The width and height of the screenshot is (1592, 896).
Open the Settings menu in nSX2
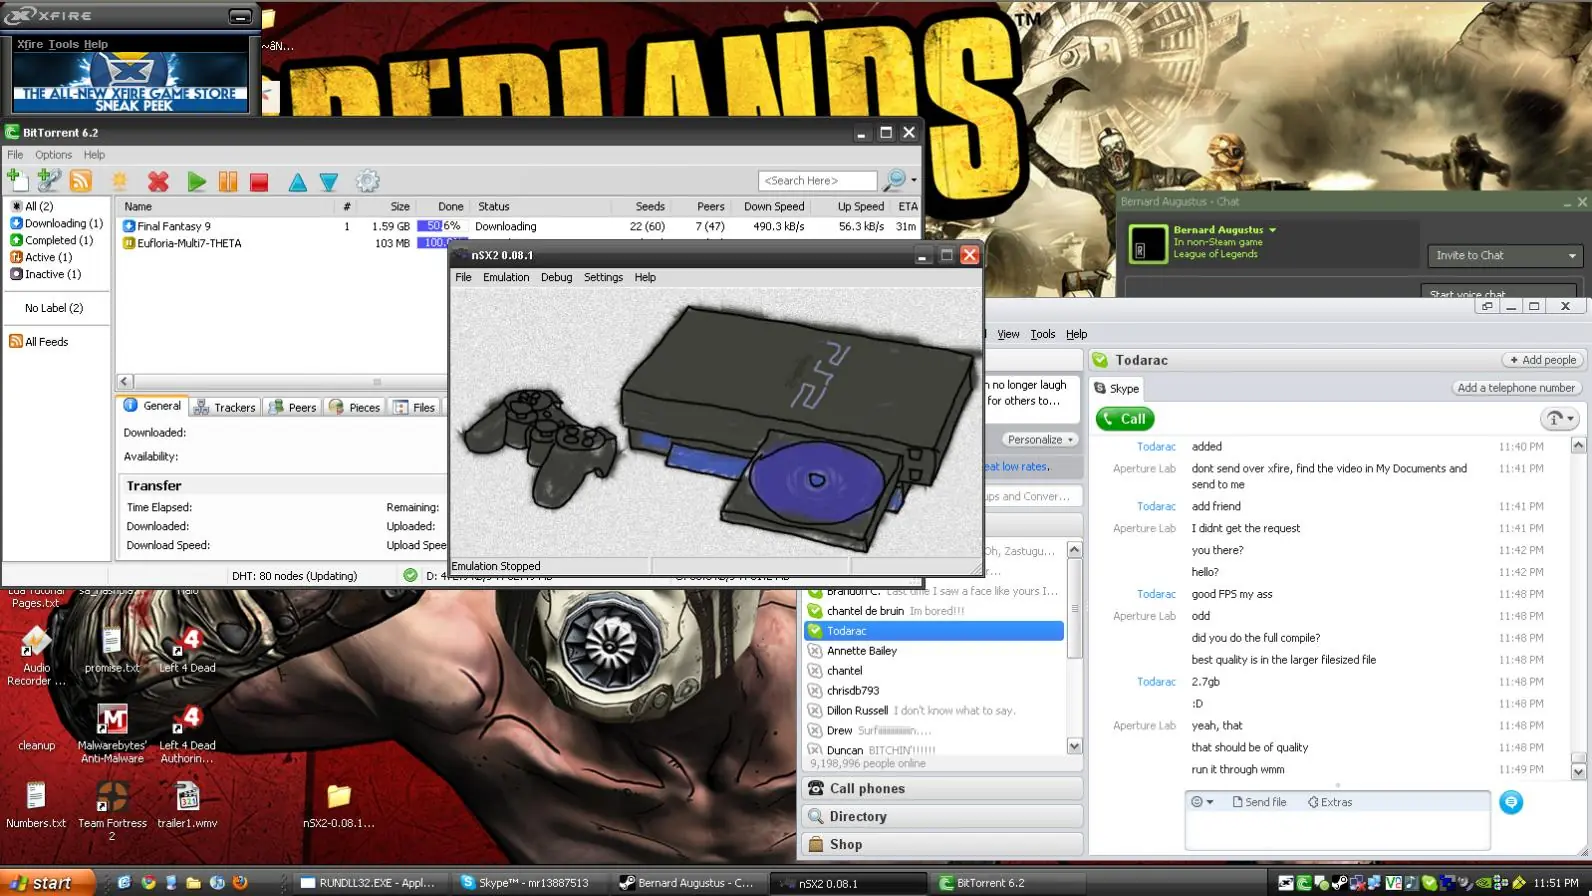point(603,277)
